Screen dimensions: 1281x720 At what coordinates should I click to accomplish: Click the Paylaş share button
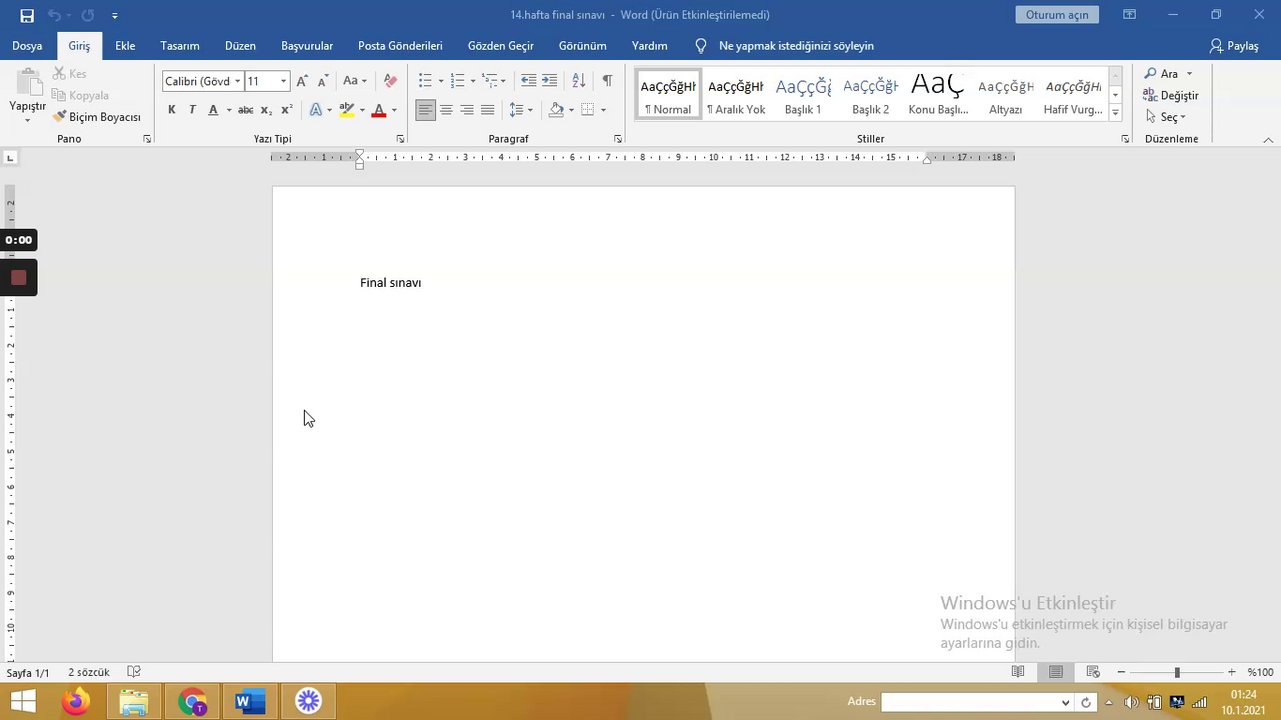(1234, 46)
